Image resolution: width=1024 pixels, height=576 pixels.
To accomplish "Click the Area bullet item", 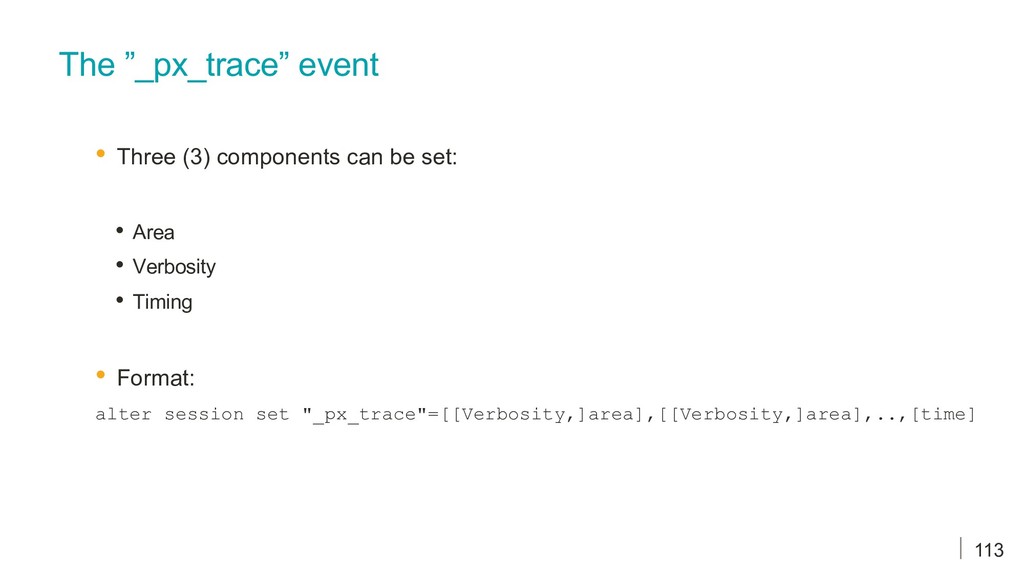I will pos(153,232).
